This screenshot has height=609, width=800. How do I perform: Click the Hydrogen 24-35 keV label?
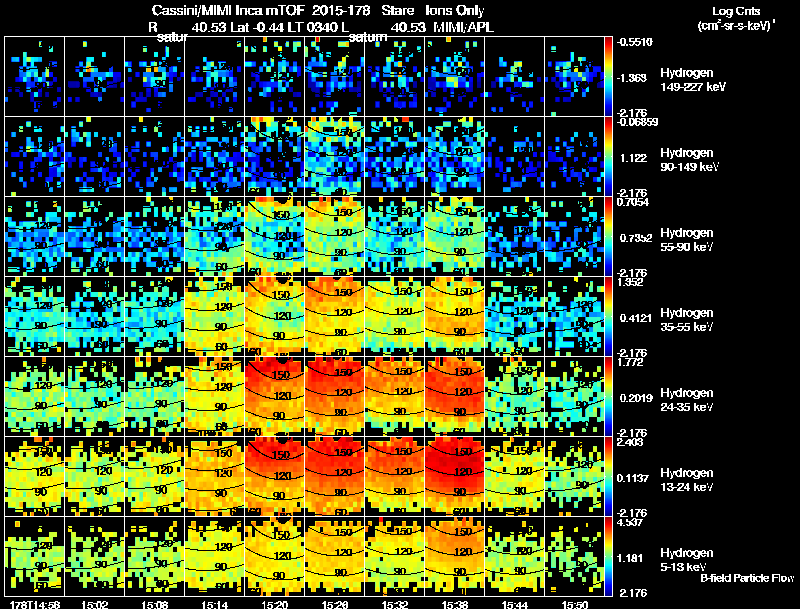click(687, 400)
